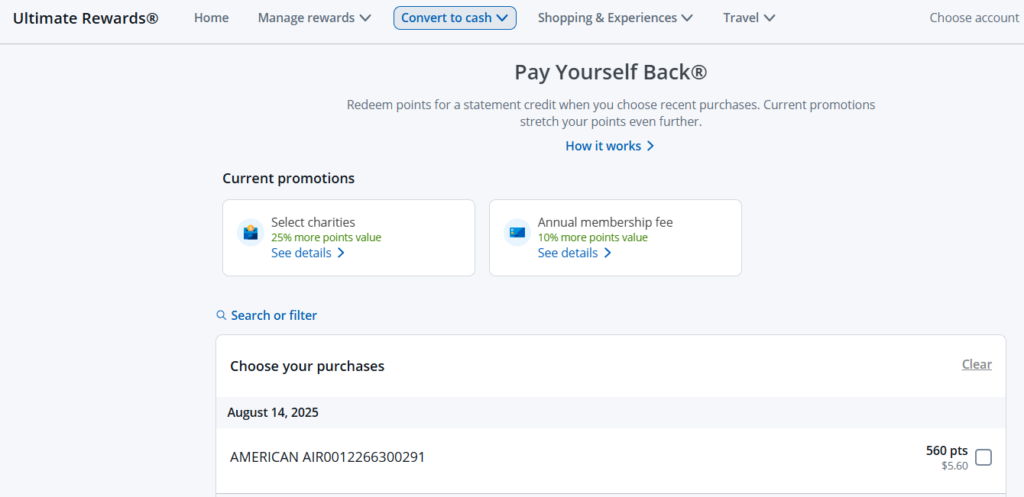Click the Choose your purchases heading
Screen dimensions: 1024x497
point(307,366)
